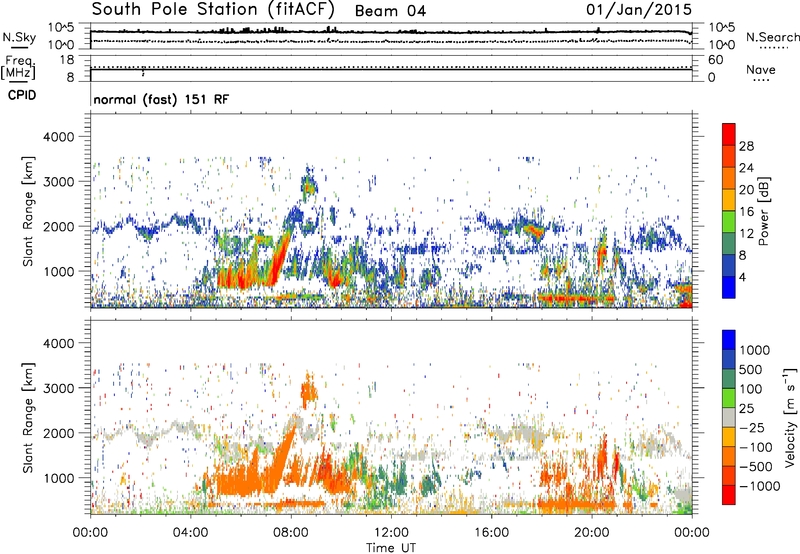Click '3000' on the power panel range axis

click(59, 182)
